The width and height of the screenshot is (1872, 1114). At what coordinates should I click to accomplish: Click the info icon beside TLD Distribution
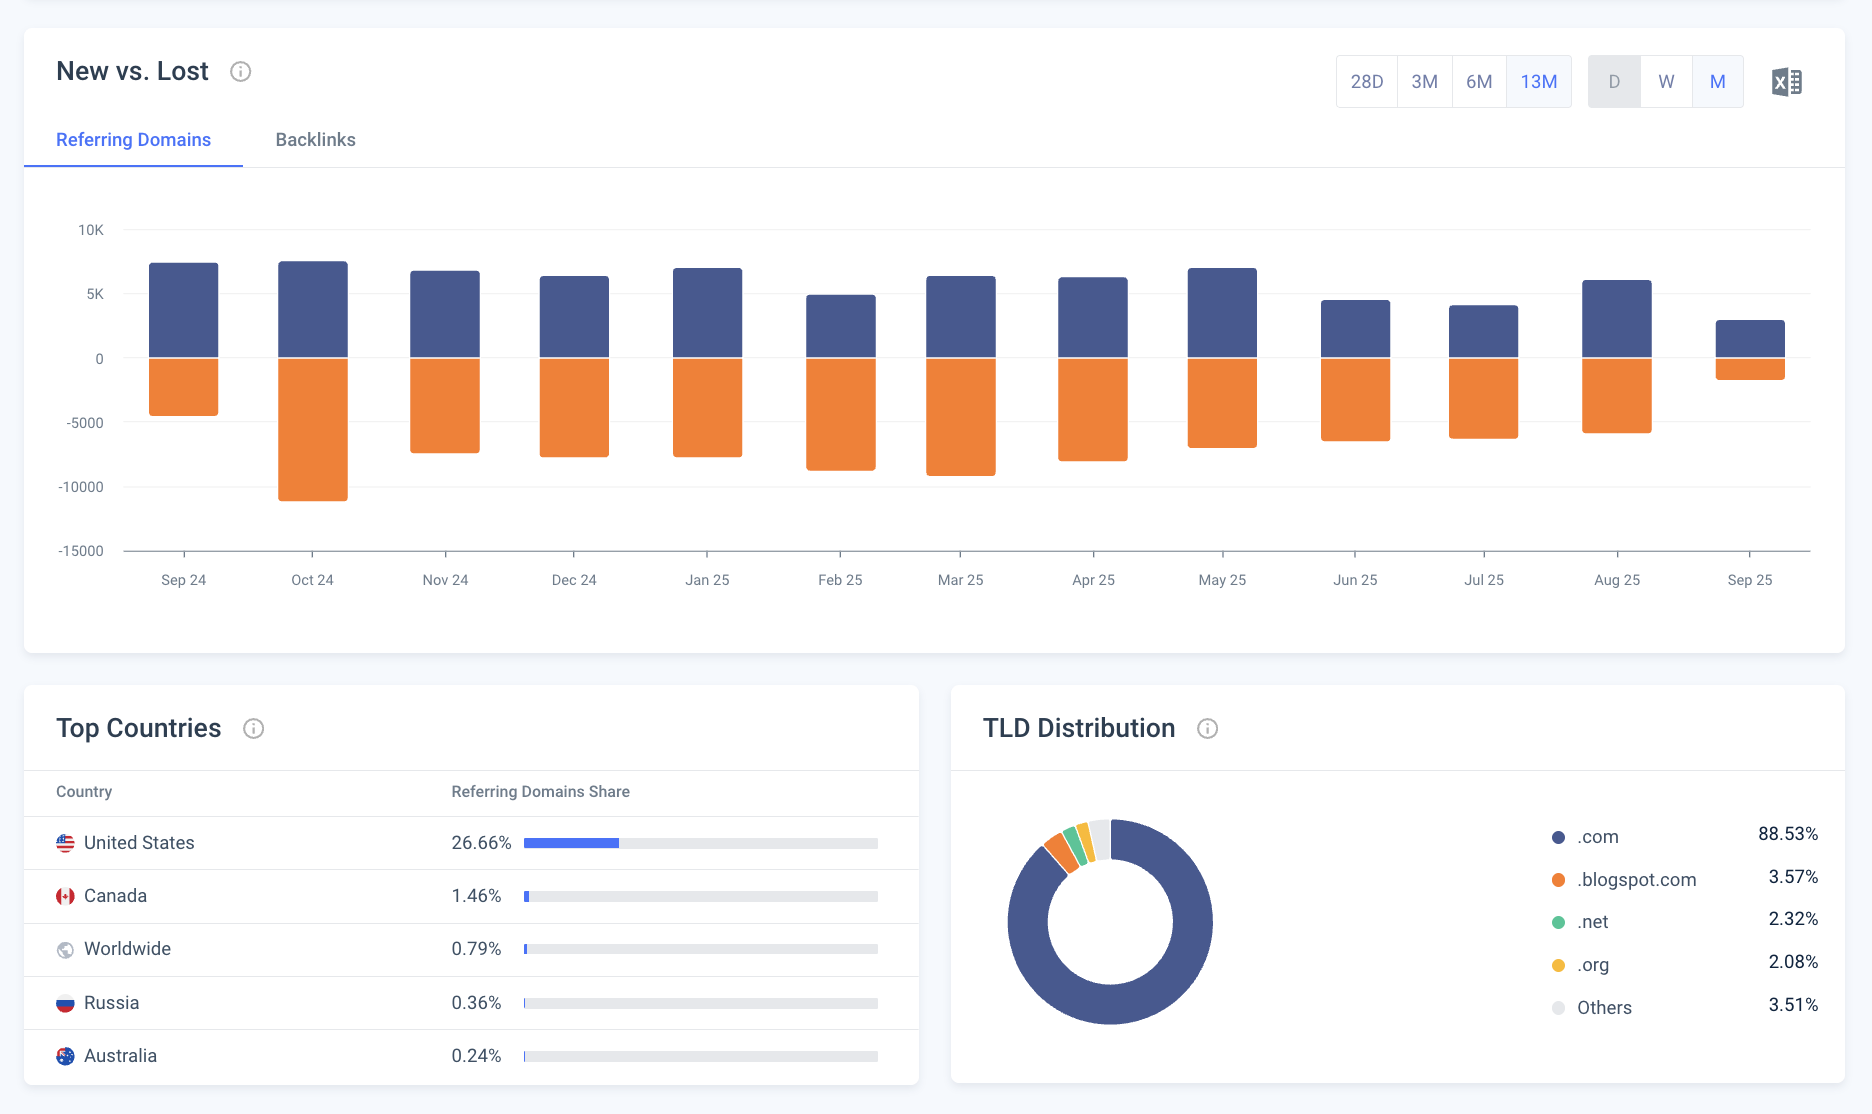pyautogui.click(x=1207, y=729)
